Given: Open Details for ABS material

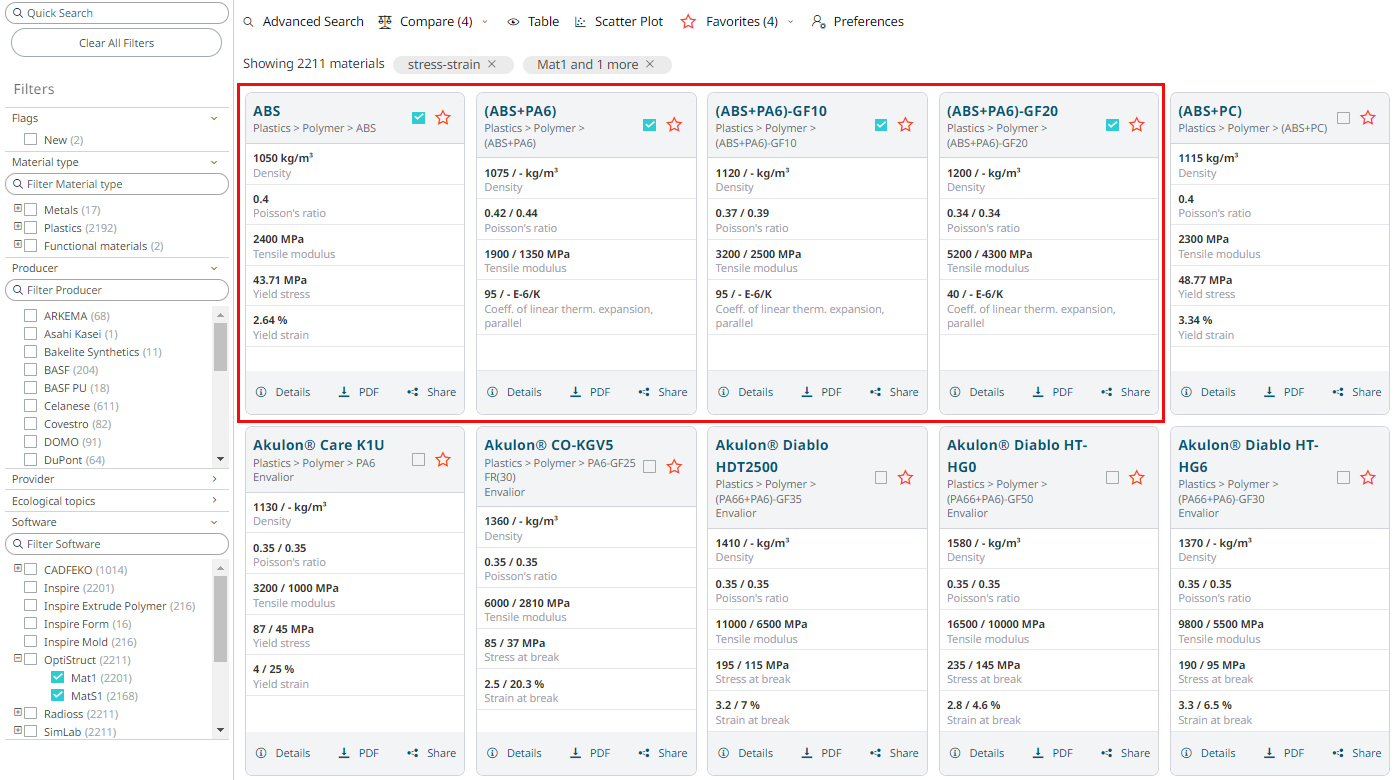Looking at the screenshot, I should pos(283,392).
